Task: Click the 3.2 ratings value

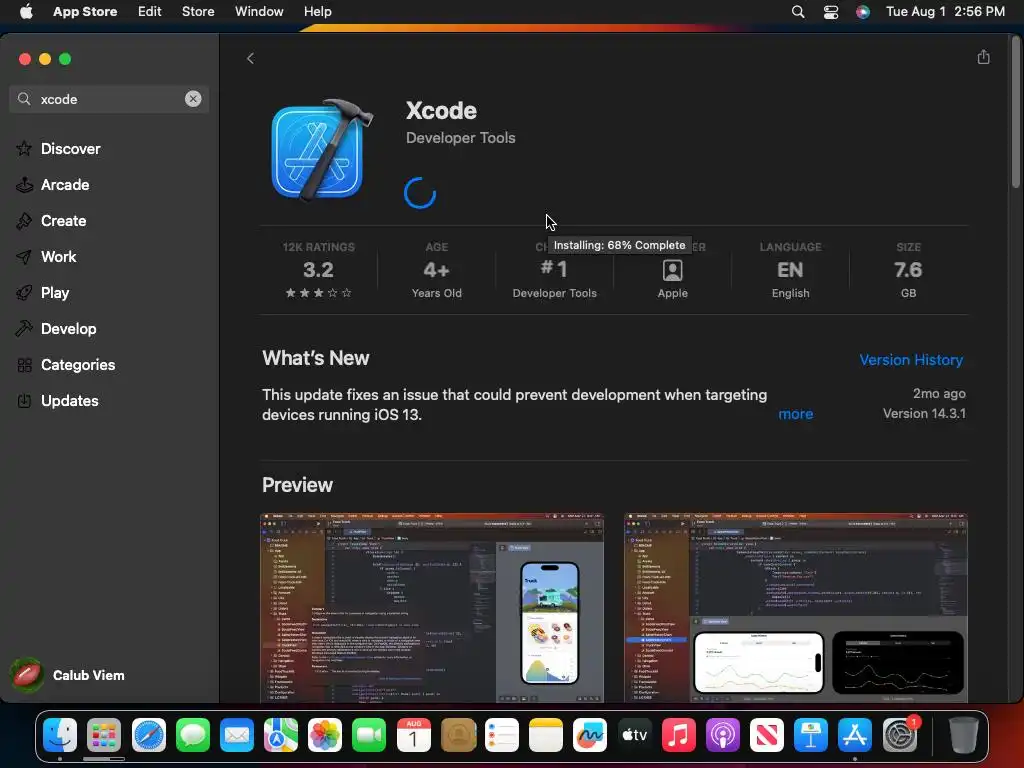Action: point(318,270)
